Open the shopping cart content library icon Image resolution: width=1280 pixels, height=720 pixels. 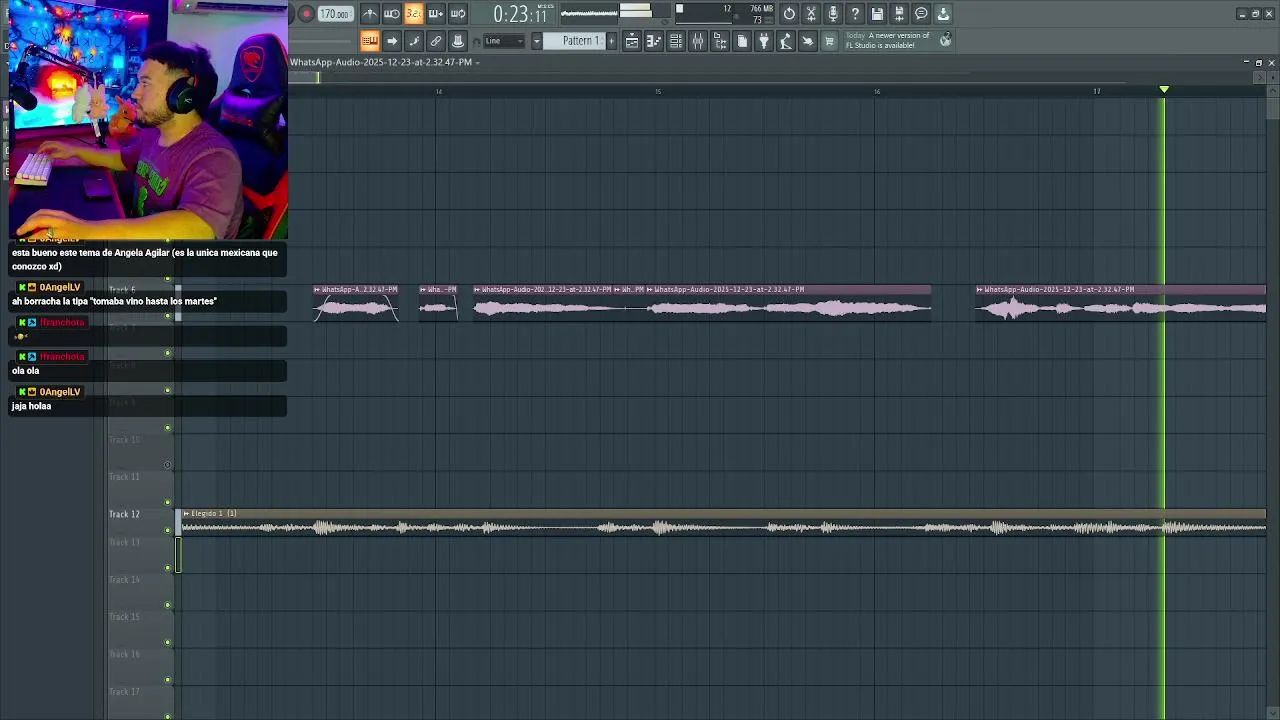(x=829, y=41)
